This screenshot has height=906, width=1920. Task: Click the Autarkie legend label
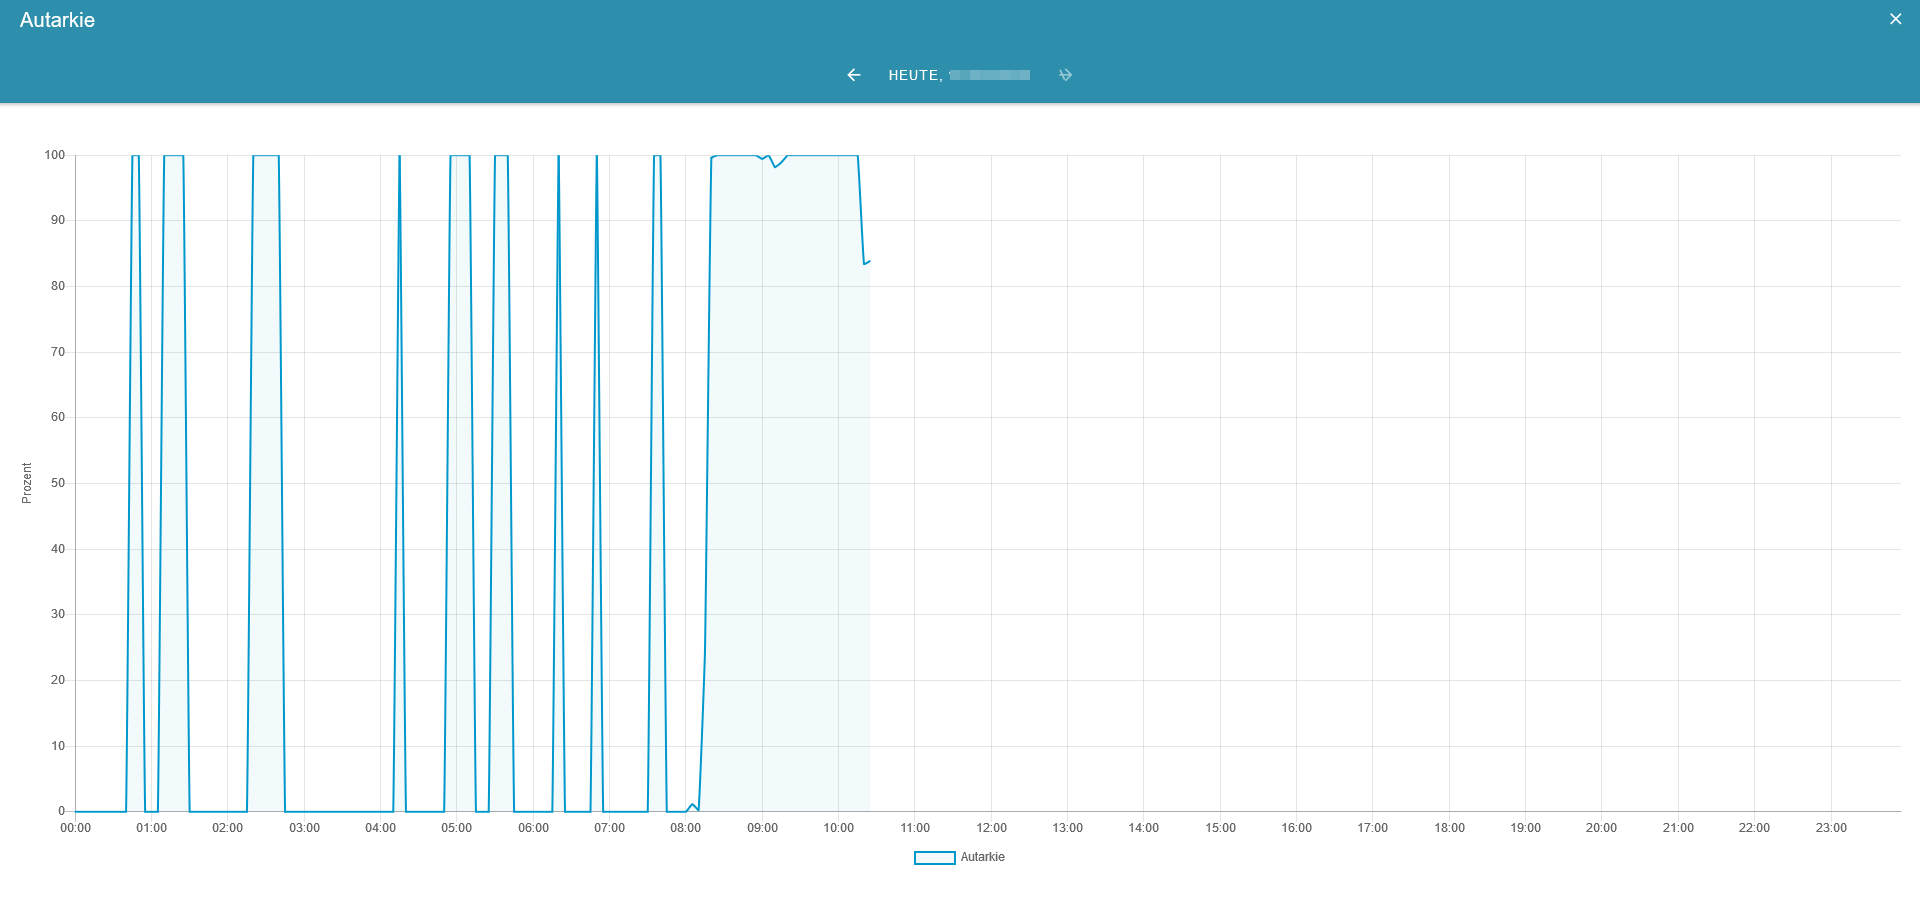(x=982, y=857)
